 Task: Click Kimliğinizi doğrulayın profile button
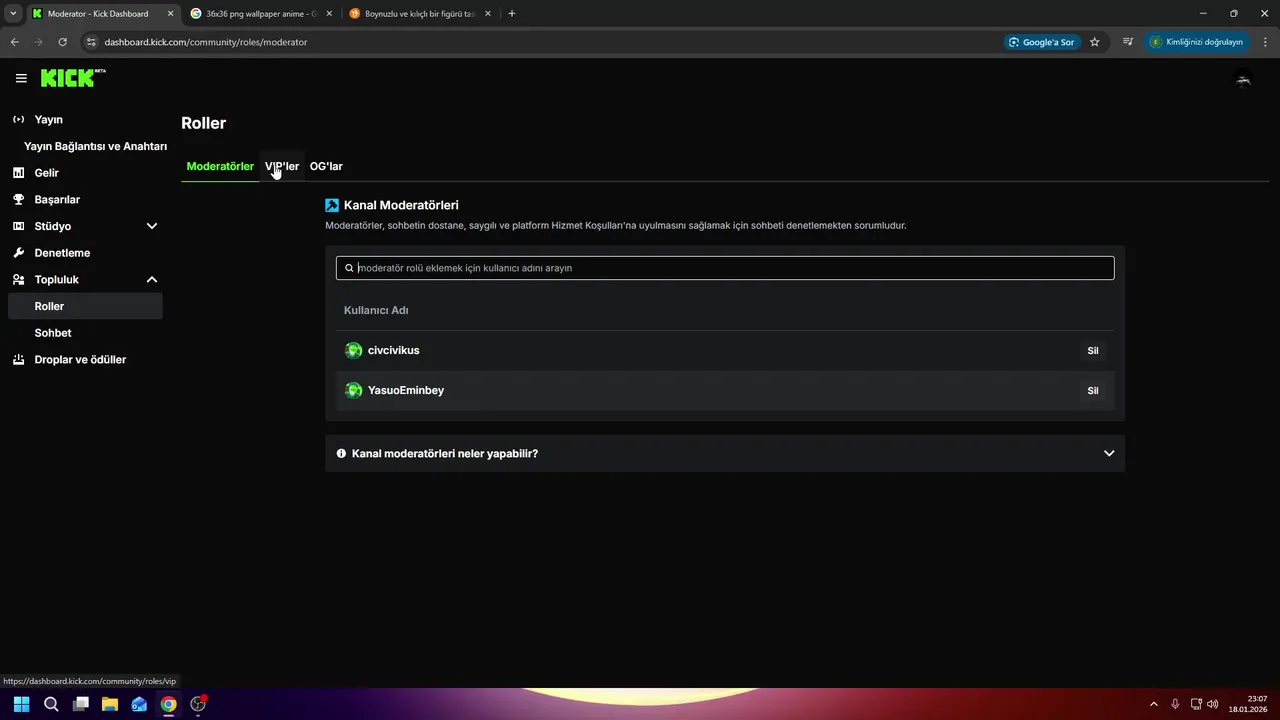(1197, 42)
